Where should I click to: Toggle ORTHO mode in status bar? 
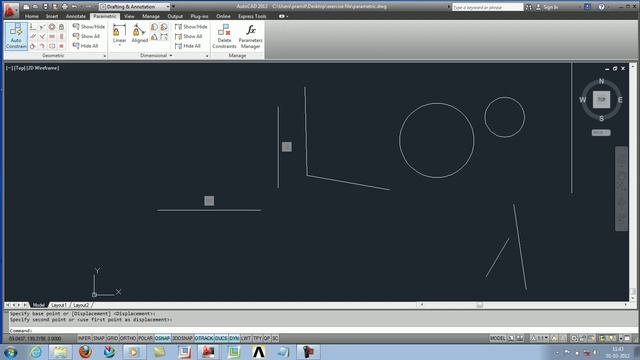[x=128, y=338]
